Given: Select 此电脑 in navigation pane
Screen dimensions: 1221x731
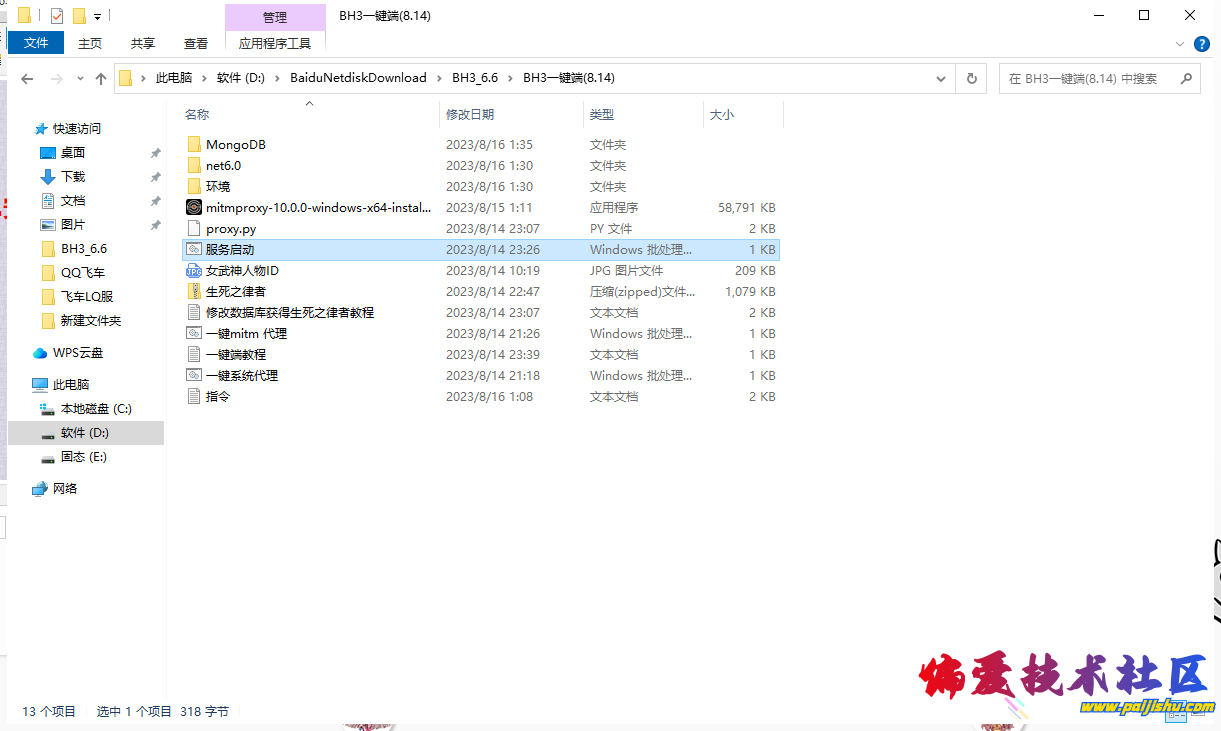Looking at the screenshot, I should pyautogui.click(x=71, y=385).
